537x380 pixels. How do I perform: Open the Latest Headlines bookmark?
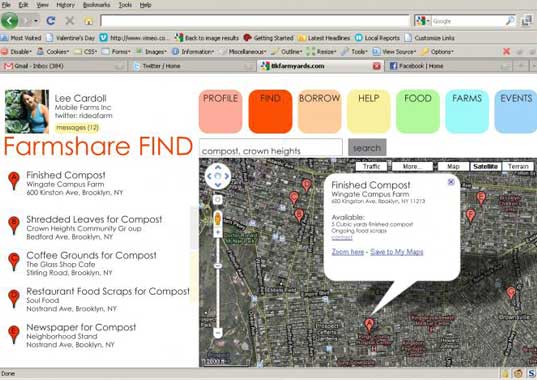324,38
